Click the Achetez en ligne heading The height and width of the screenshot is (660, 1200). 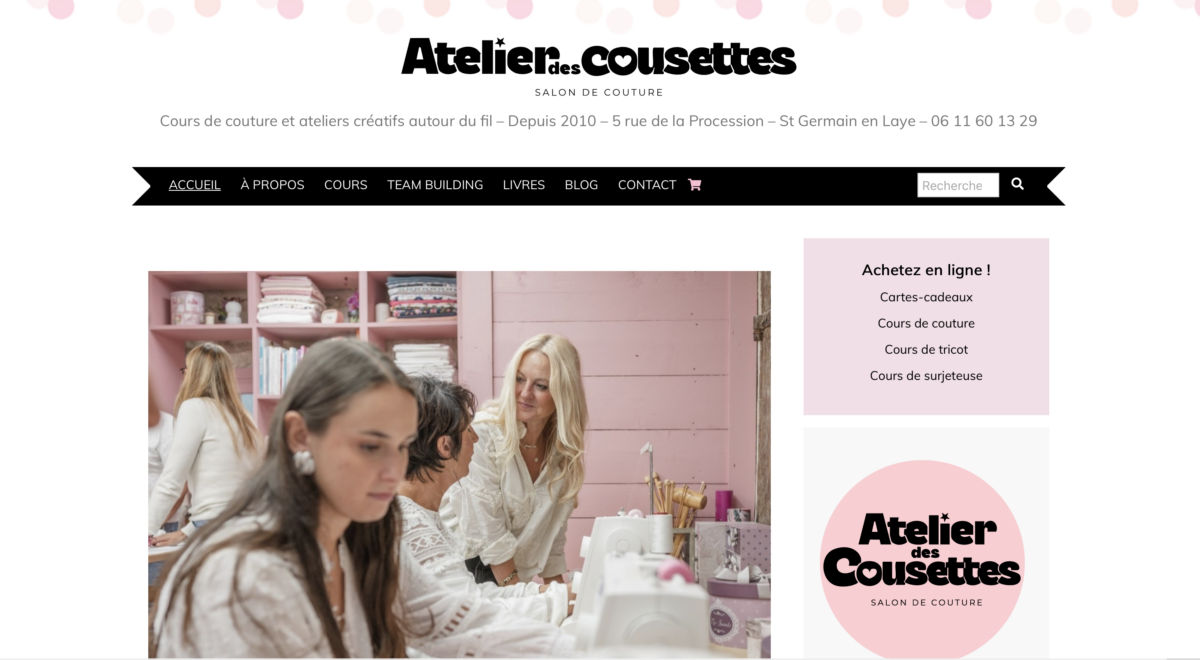[926, 270]
